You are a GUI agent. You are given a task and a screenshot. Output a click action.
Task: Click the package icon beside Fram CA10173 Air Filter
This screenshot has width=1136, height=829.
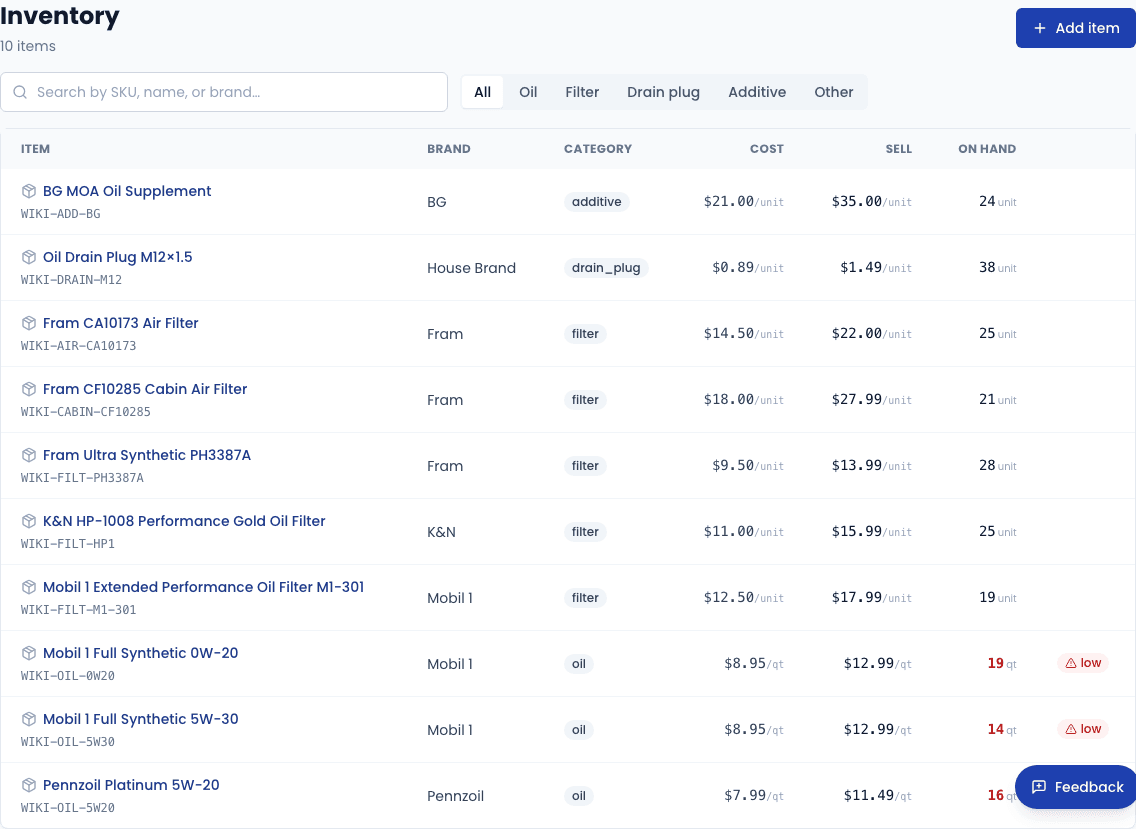tap(29, 323)
